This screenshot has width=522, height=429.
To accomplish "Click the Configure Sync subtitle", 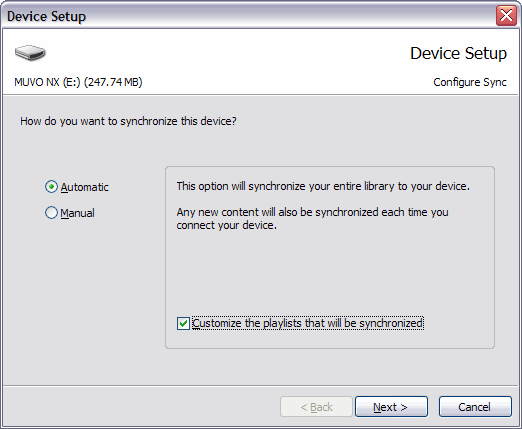I will (470, 82).
